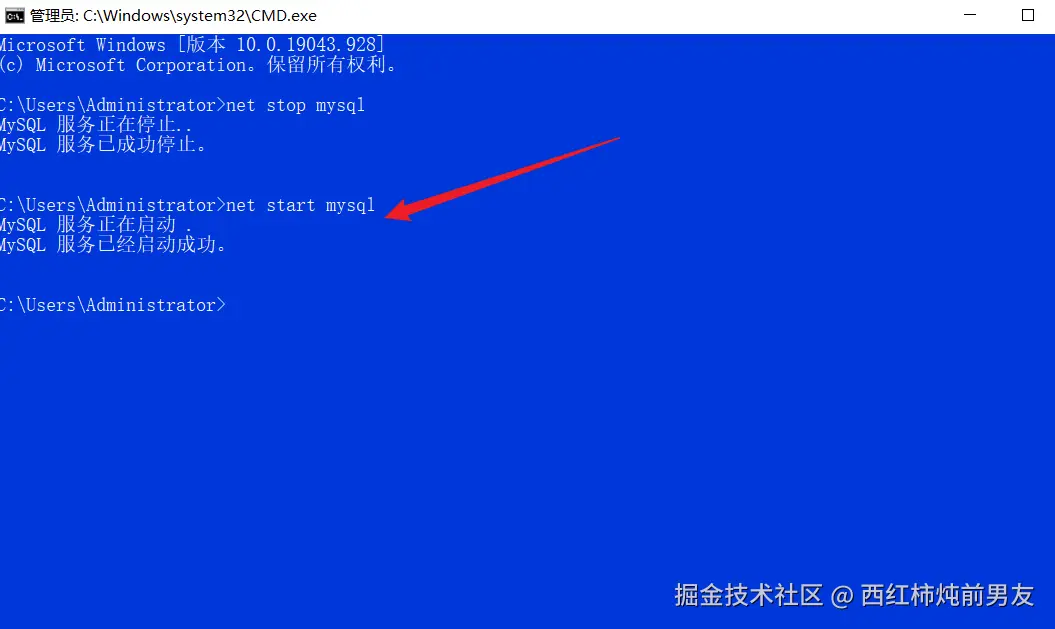Minimize the CMD window
The image size is (1055, 629).
coord(970,15)
